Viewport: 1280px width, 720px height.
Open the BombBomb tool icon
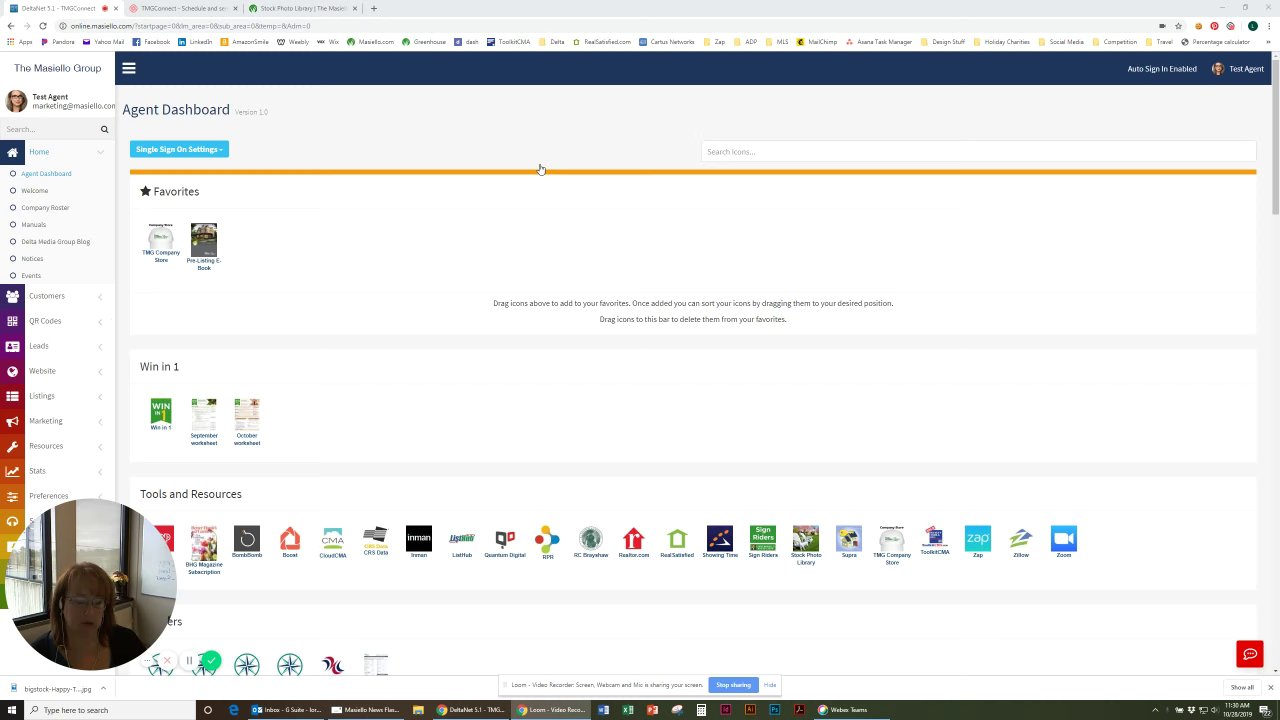click(x=247, y=542)
